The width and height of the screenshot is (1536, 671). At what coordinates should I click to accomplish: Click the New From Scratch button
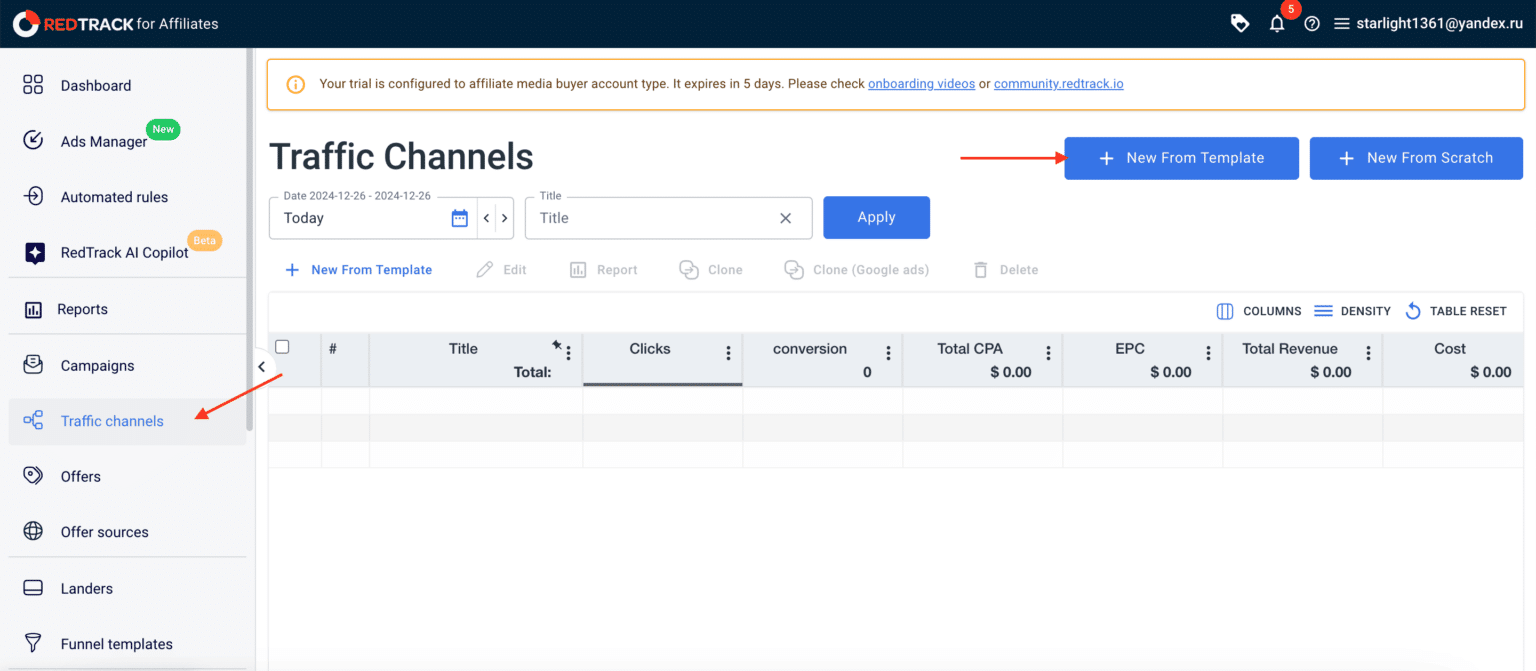1416,158
